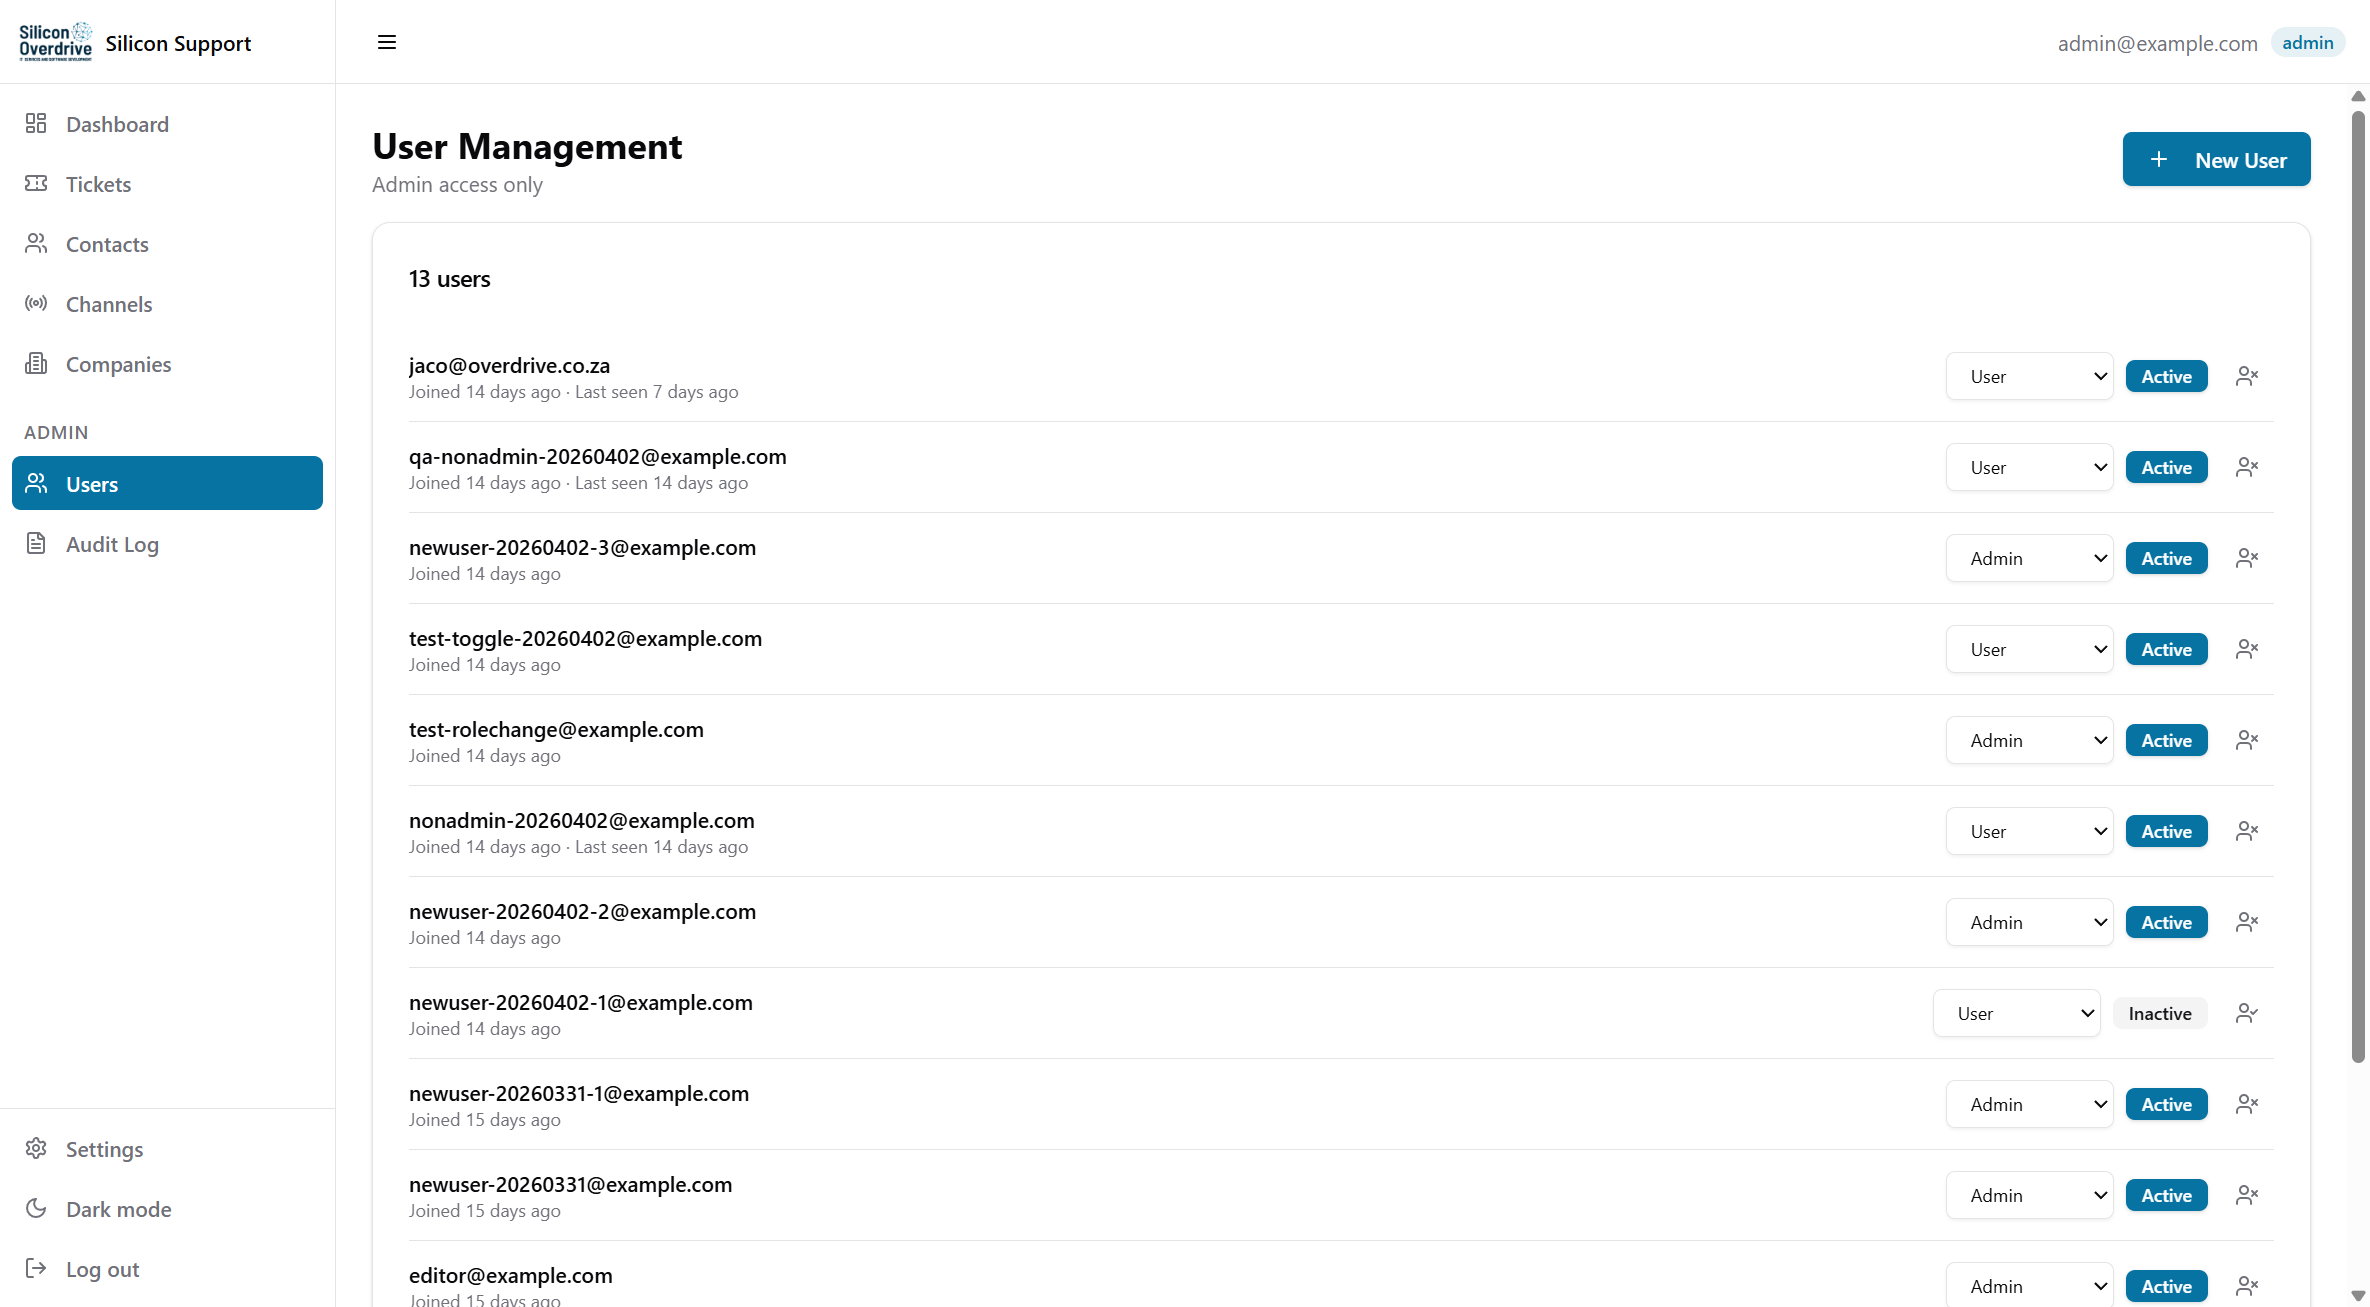Click the Silicon Overdrive logo
The width and height of the screenshot is (2370, 1307).
pyautogui.click(x=56, y=42)
